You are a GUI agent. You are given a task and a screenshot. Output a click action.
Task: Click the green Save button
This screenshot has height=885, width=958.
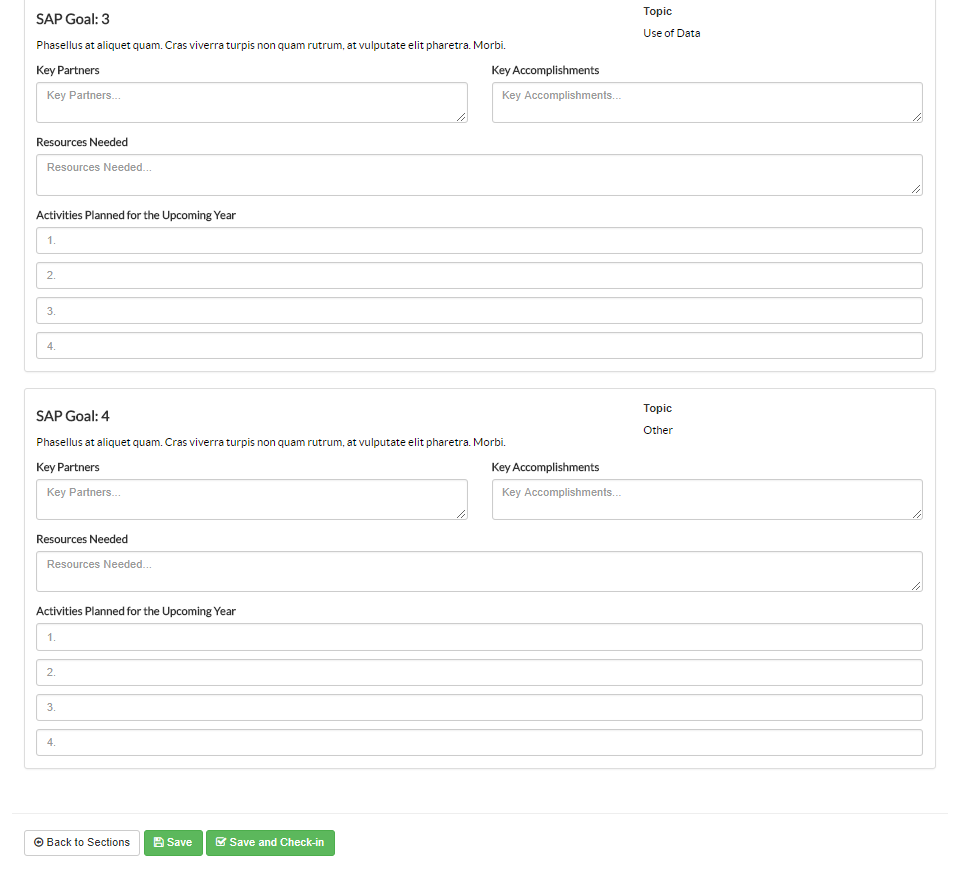pos(173,843)
